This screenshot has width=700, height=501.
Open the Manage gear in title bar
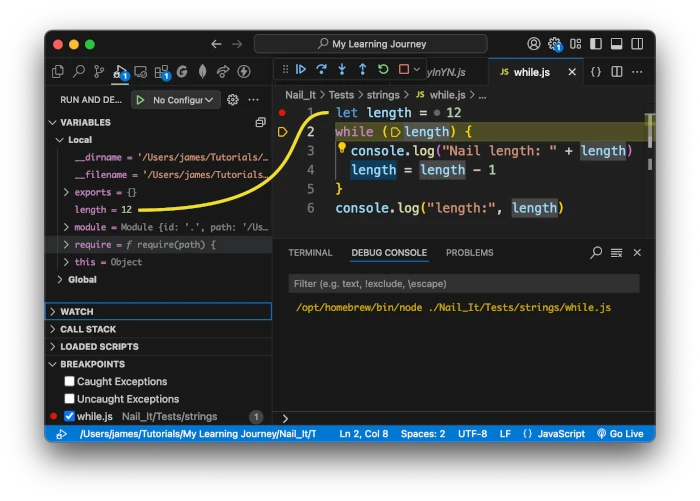point(554,44)
